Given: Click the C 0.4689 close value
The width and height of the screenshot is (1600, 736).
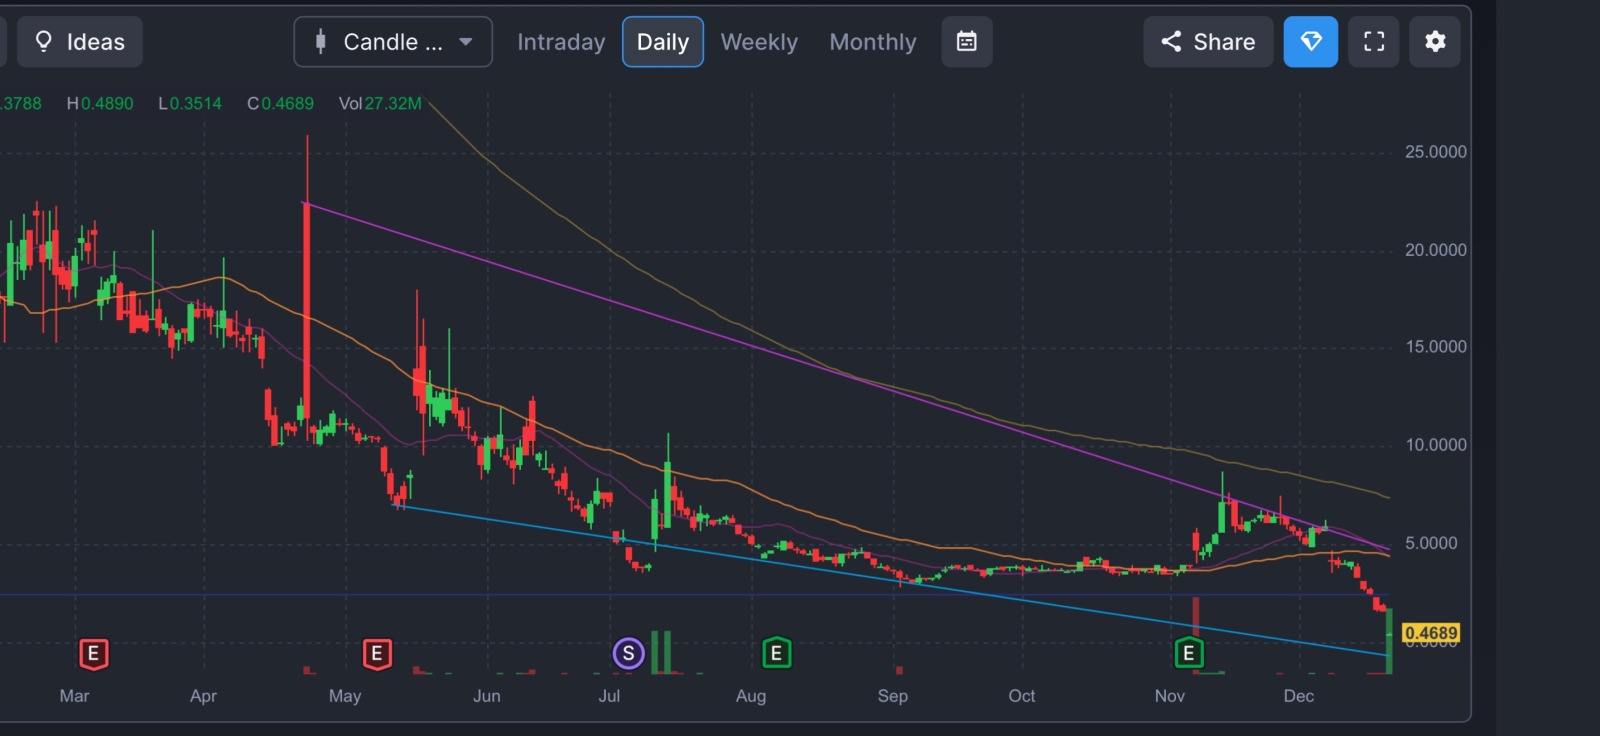Looking at the screenshot, I should pos(280,104).
